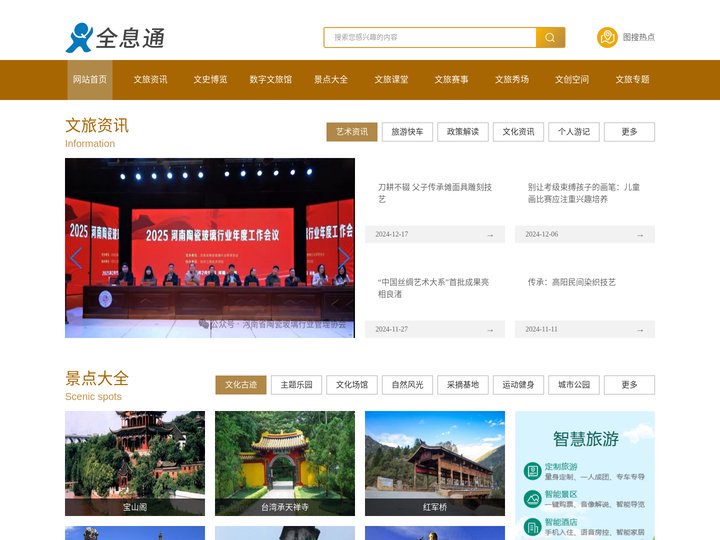Select the 政策解读 tab
Image resolution: width=720 pixels, height=540 pixels.
[463, 132]
